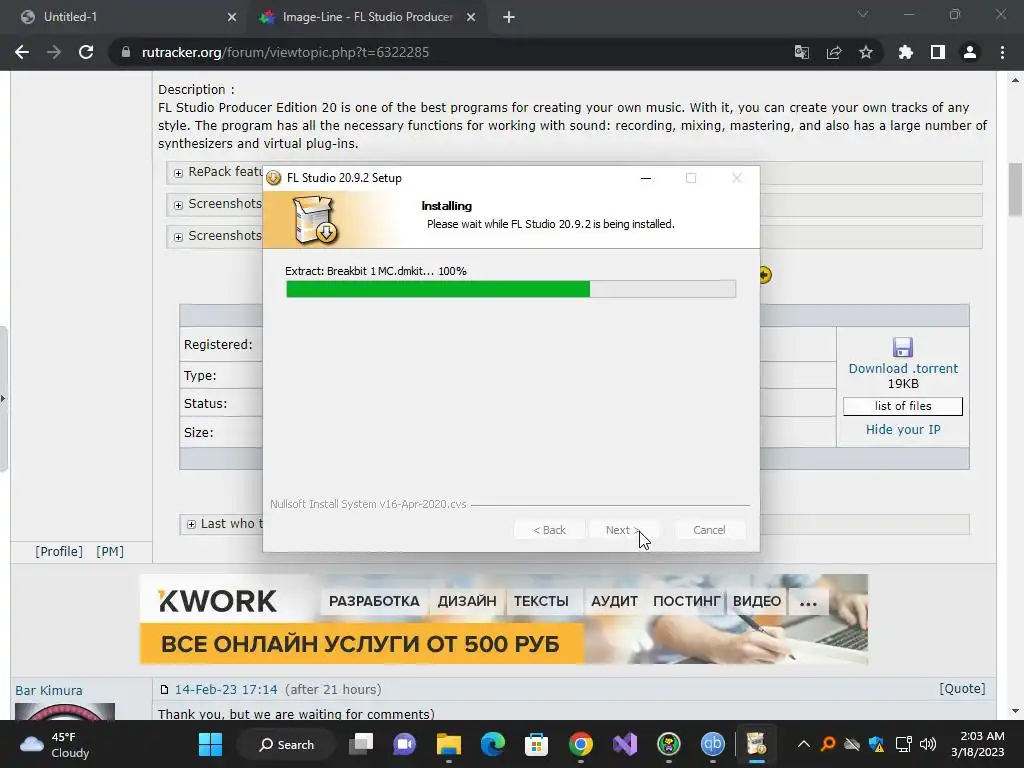Open Chrome extensions puzzle icon
The height and width of the screenshot is (768, 1024).
[906, 52]
